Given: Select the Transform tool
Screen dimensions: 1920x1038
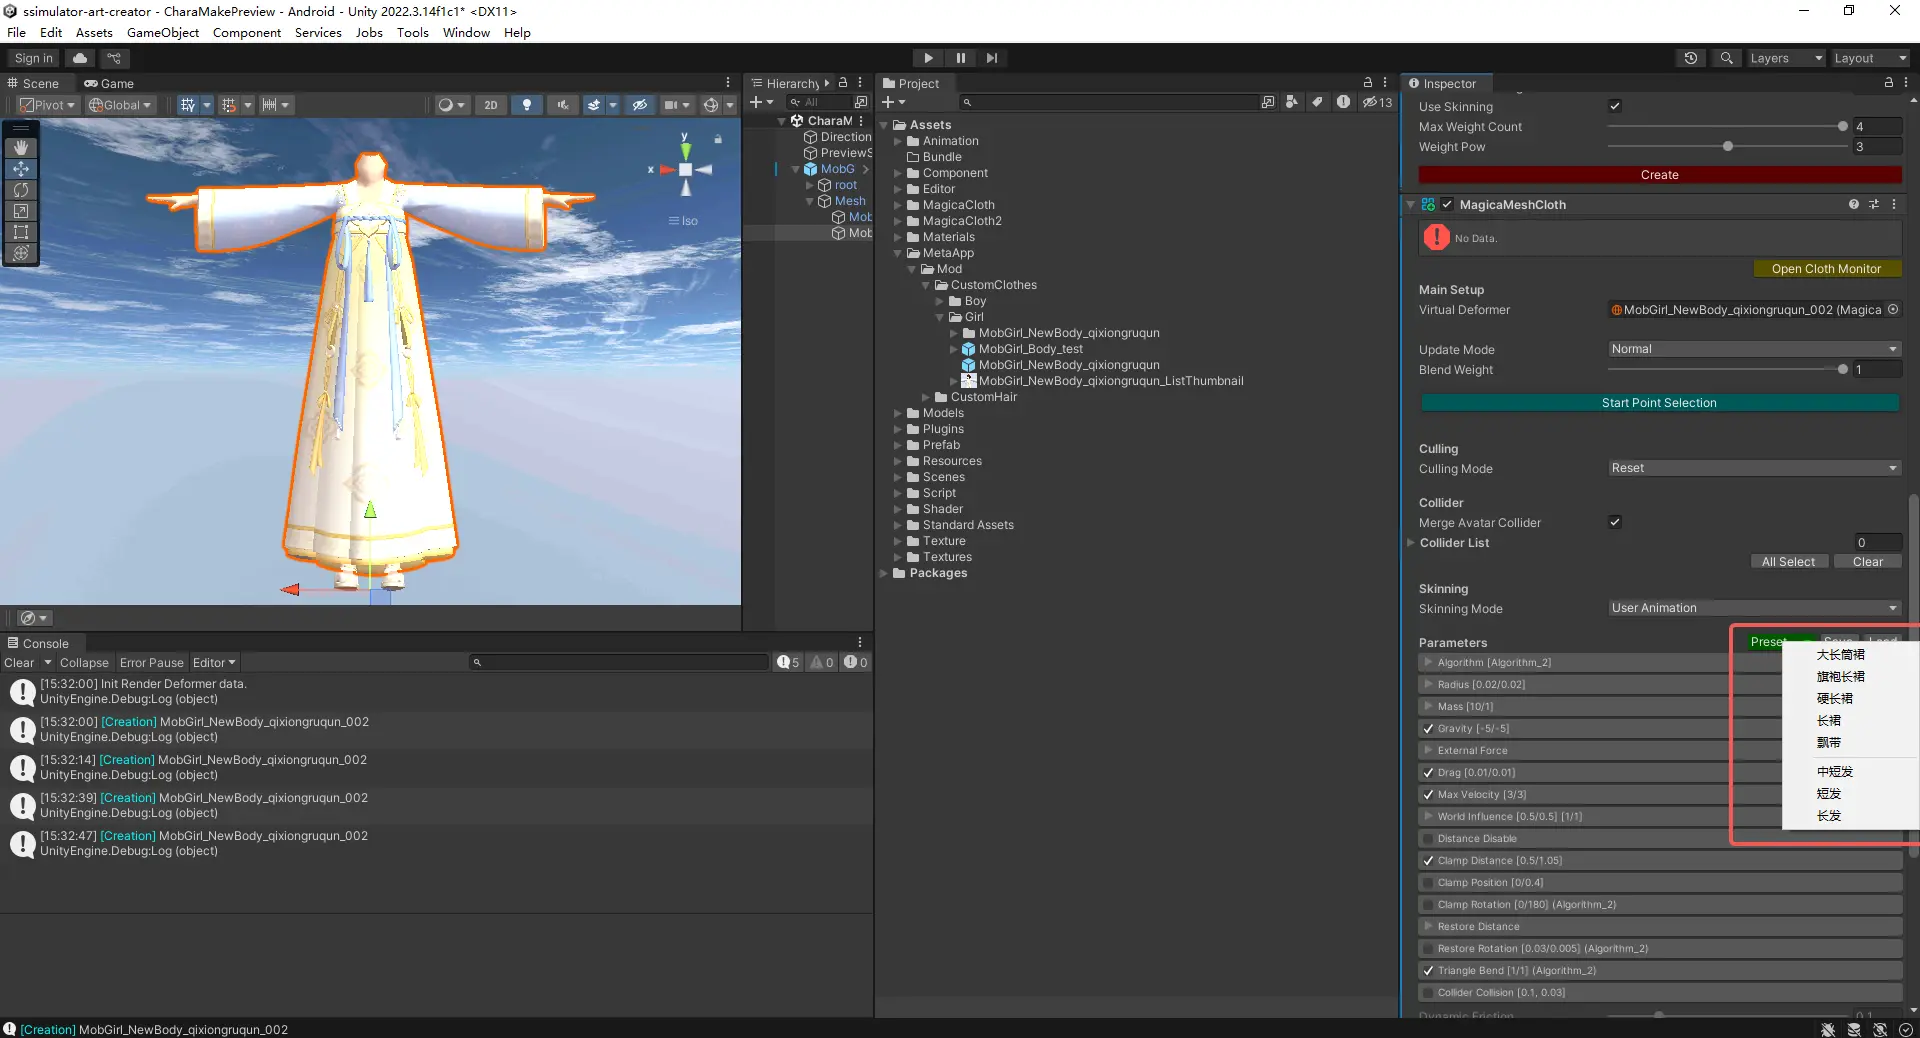Looking at the screenshot, I should [21, 252].
